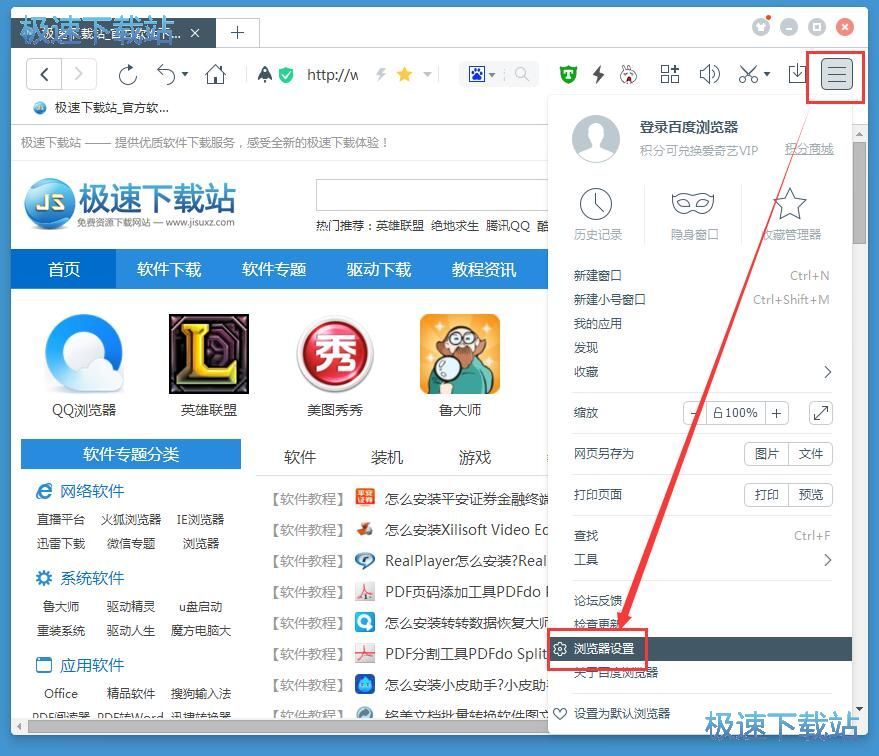Click the rabbit mascot extension icon
This screenshot has height=756, width=879.
[x=628, y=74]
